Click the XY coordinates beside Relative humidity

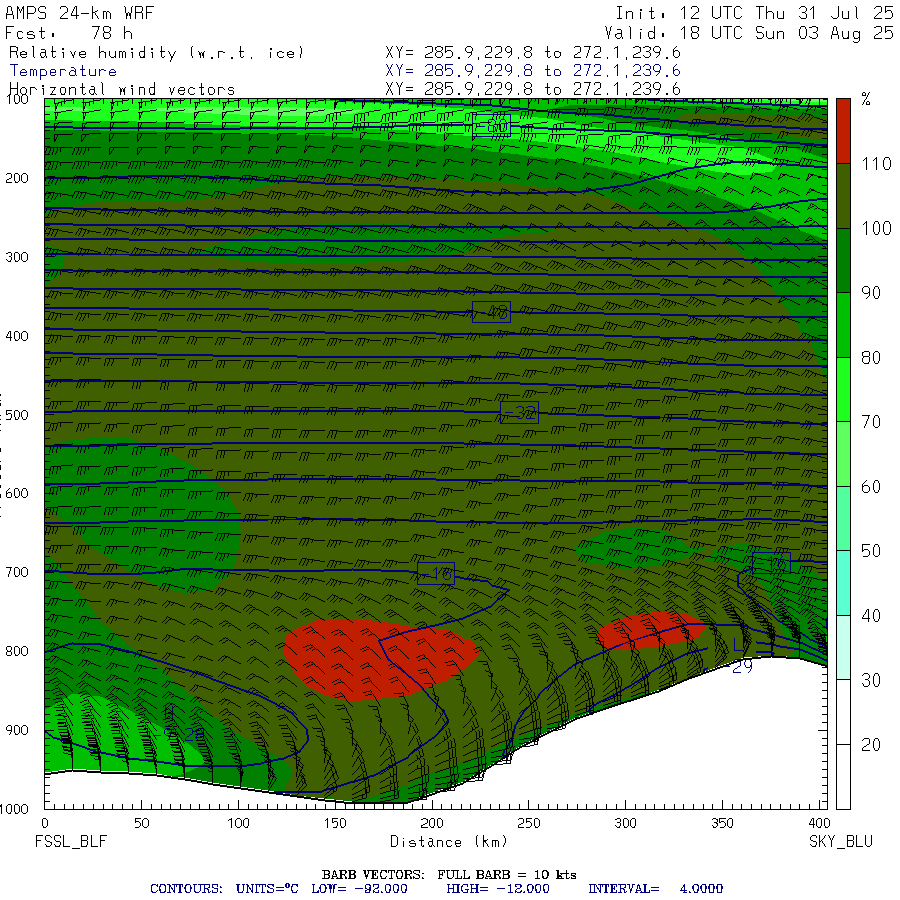(533, 53)
